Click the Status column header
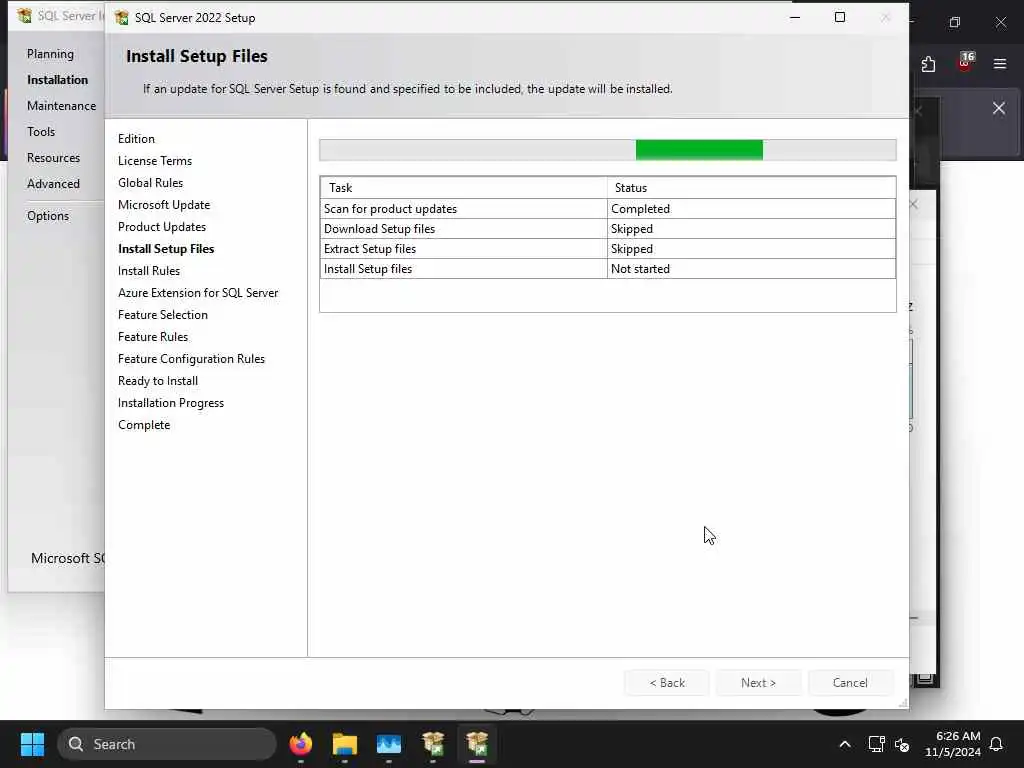Image resolution: width=1024 pixels, height=768 pixels. (751, 187)
